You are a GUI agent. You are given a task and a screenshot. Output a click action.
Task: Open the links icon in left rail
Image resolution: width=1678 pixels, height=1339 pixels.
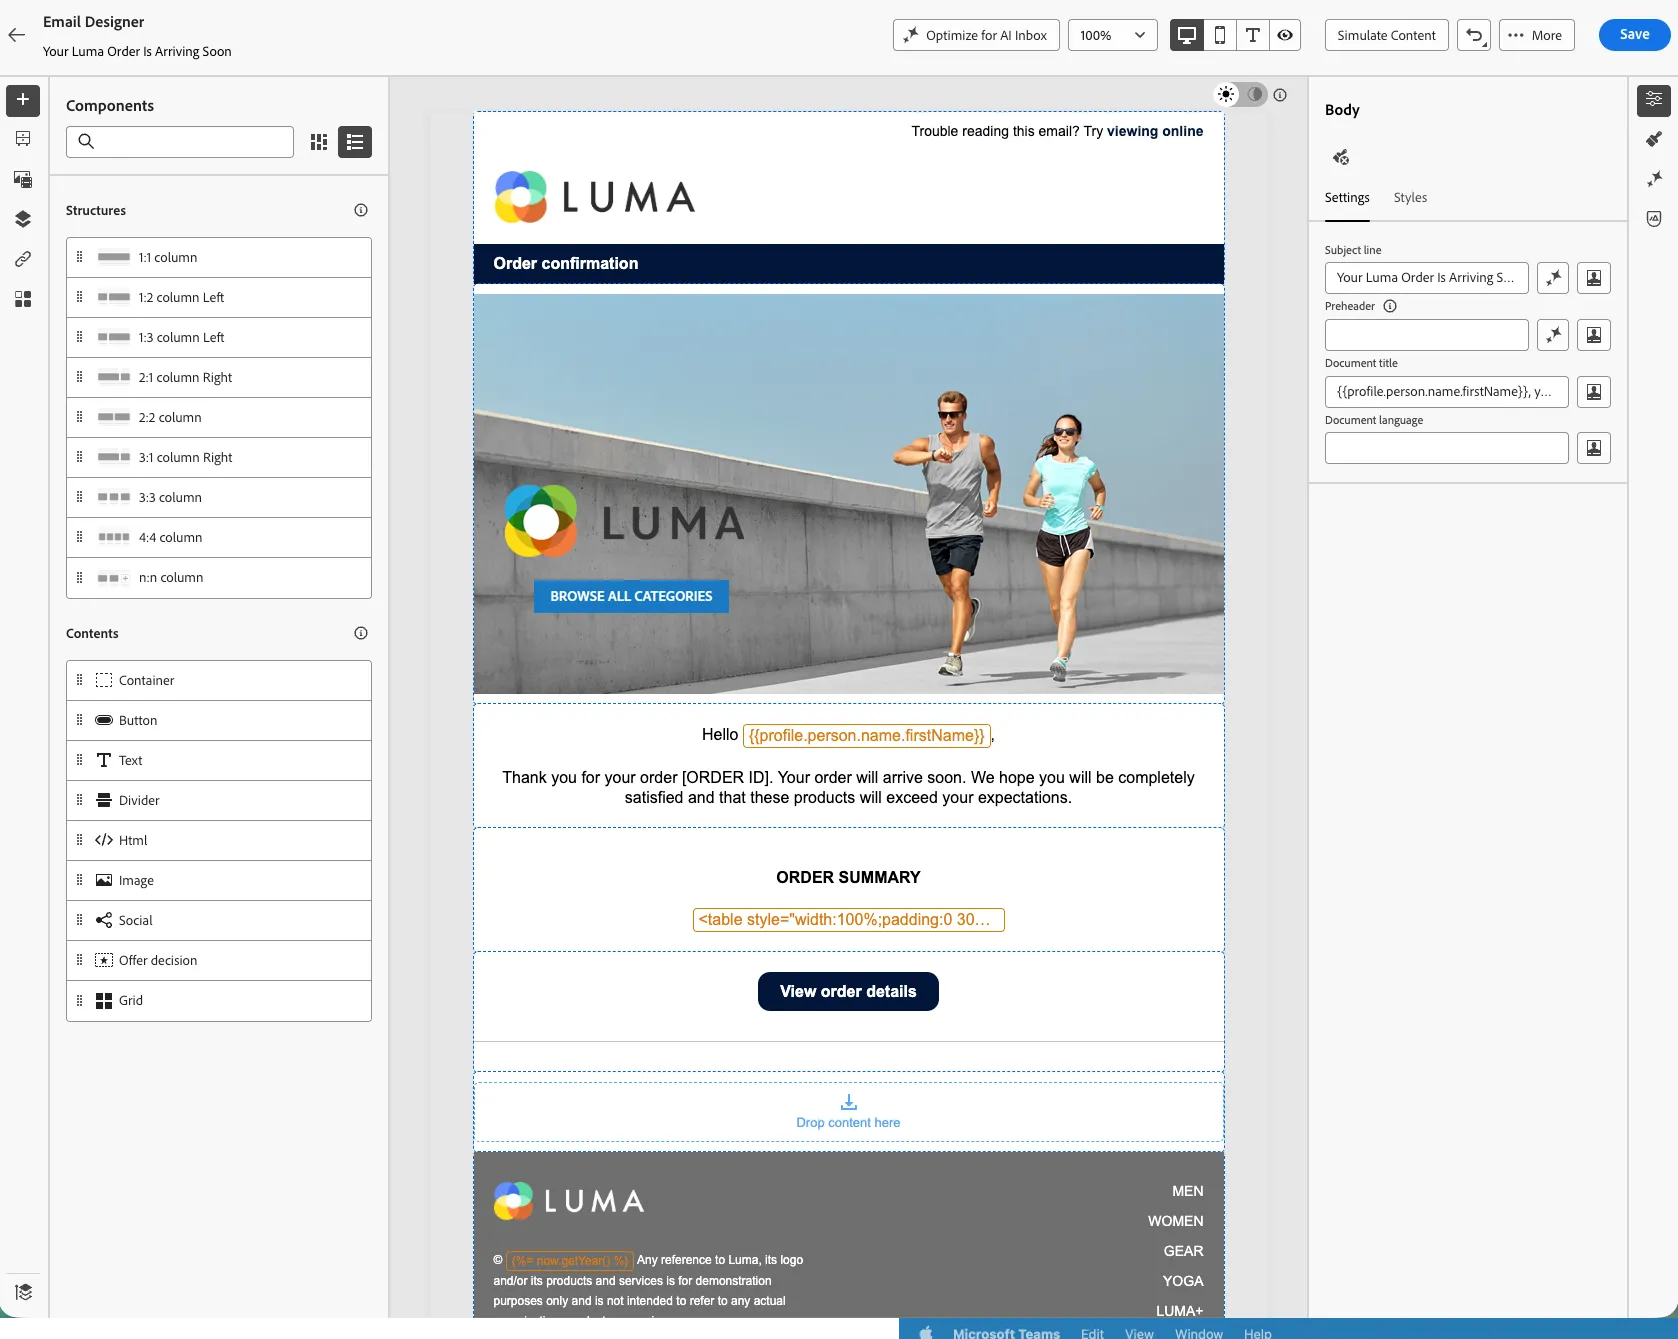pyautogui.click(x=23, y=259)
